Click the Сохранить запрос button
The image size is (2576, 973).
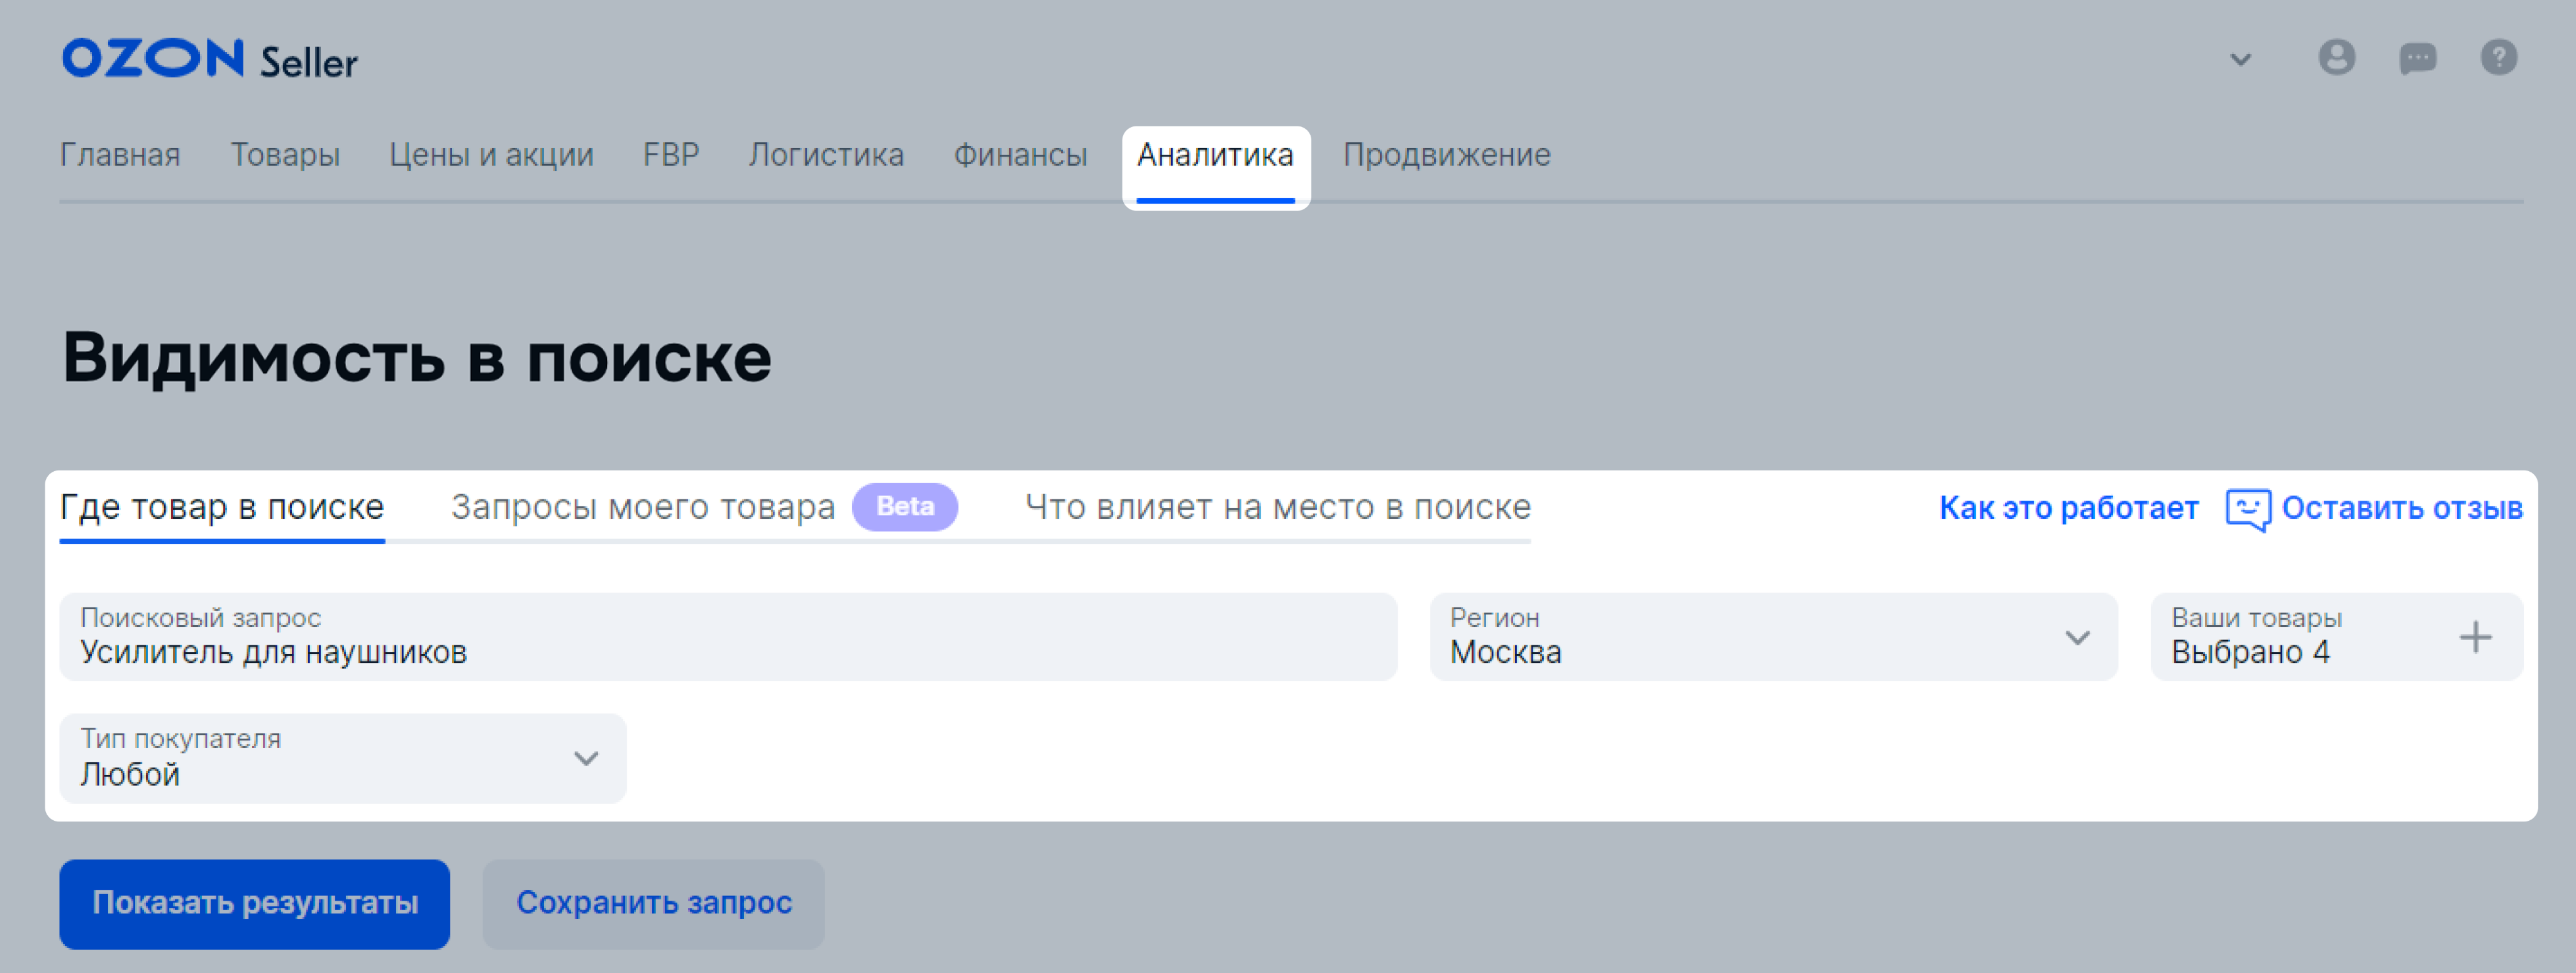tap(653, 903)
